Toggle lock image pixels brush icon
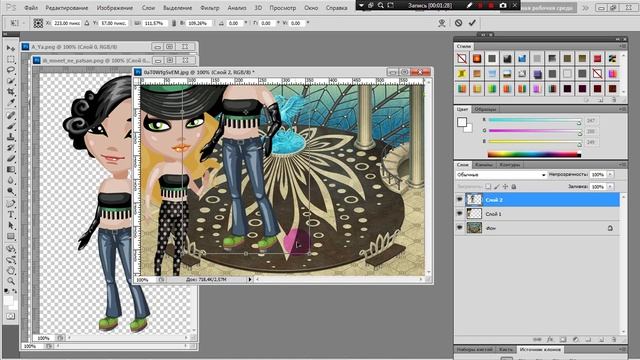The height and width of the screenshot is (360, 640). [497, 187]
